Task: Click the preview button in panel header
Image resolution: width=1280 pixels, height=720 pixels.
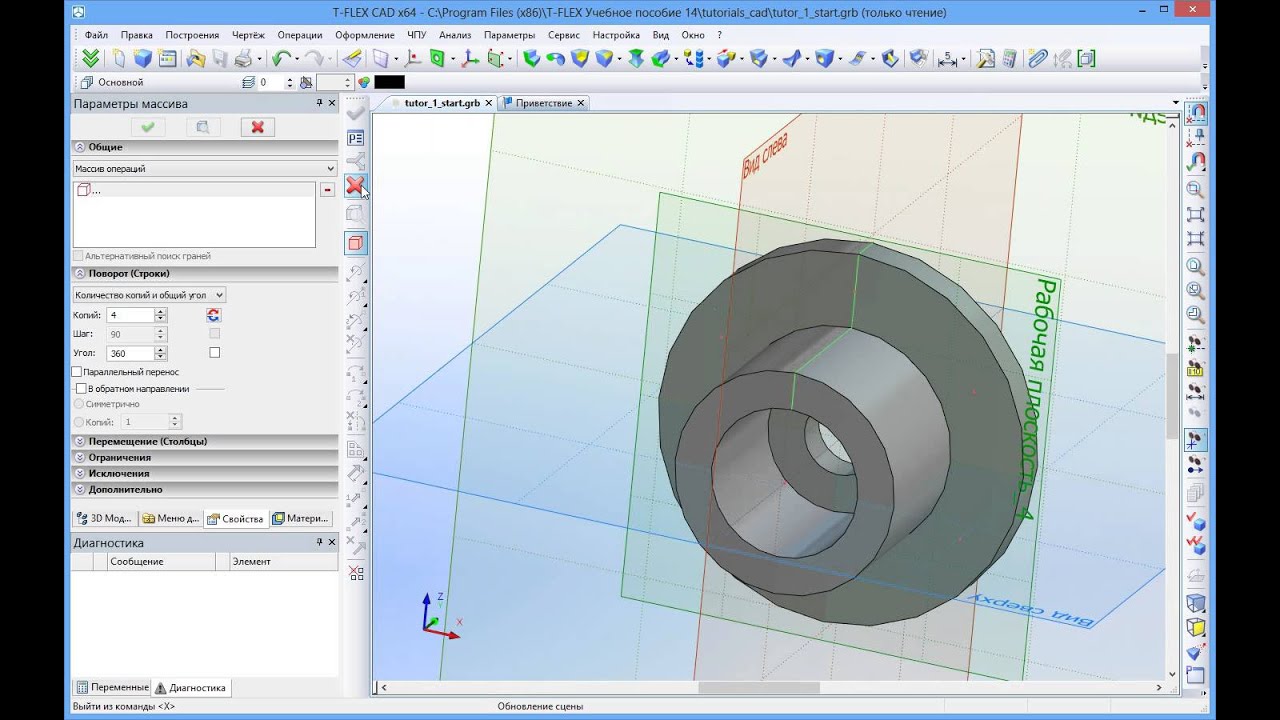Action: coord(202,127)
